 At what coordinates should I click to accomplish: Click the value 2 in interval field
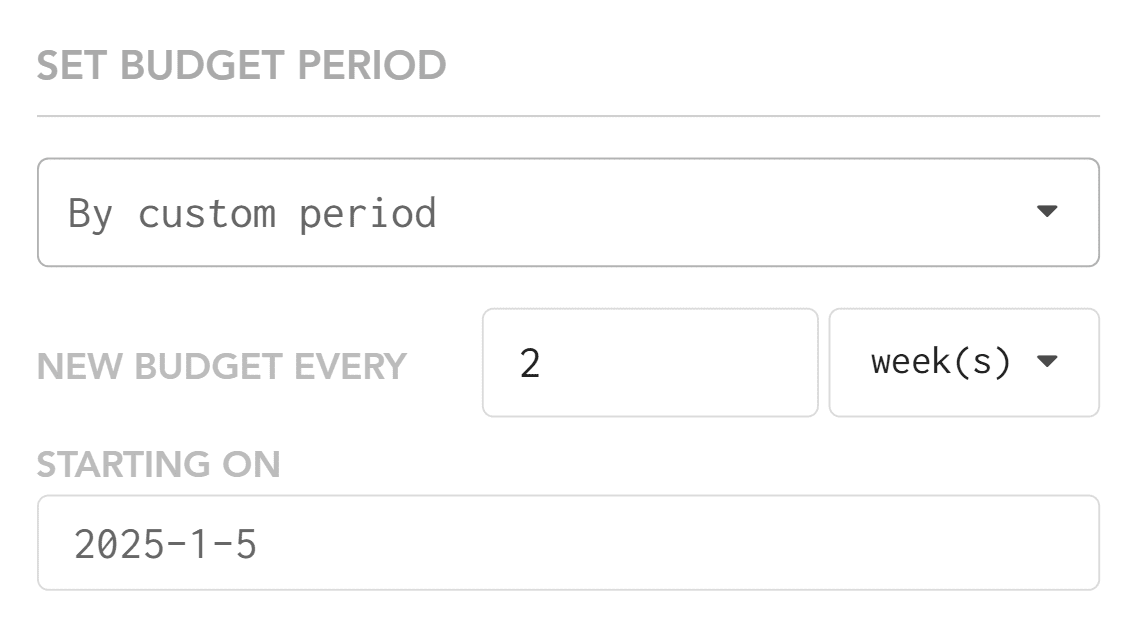click(530, 363)
